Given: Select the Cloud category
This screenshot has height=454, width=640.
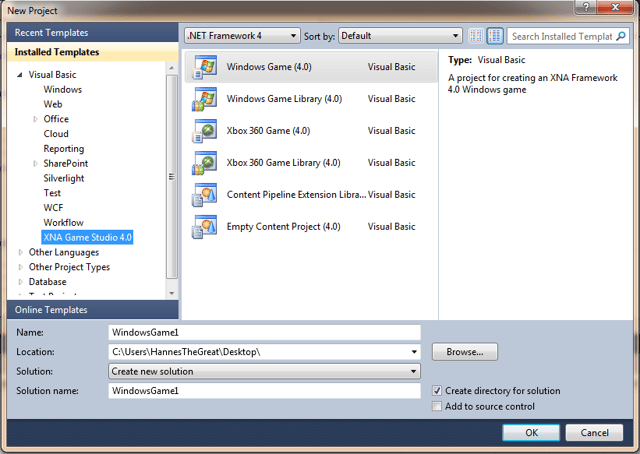Looking at the screenshot, I should [x=56, y=134].
